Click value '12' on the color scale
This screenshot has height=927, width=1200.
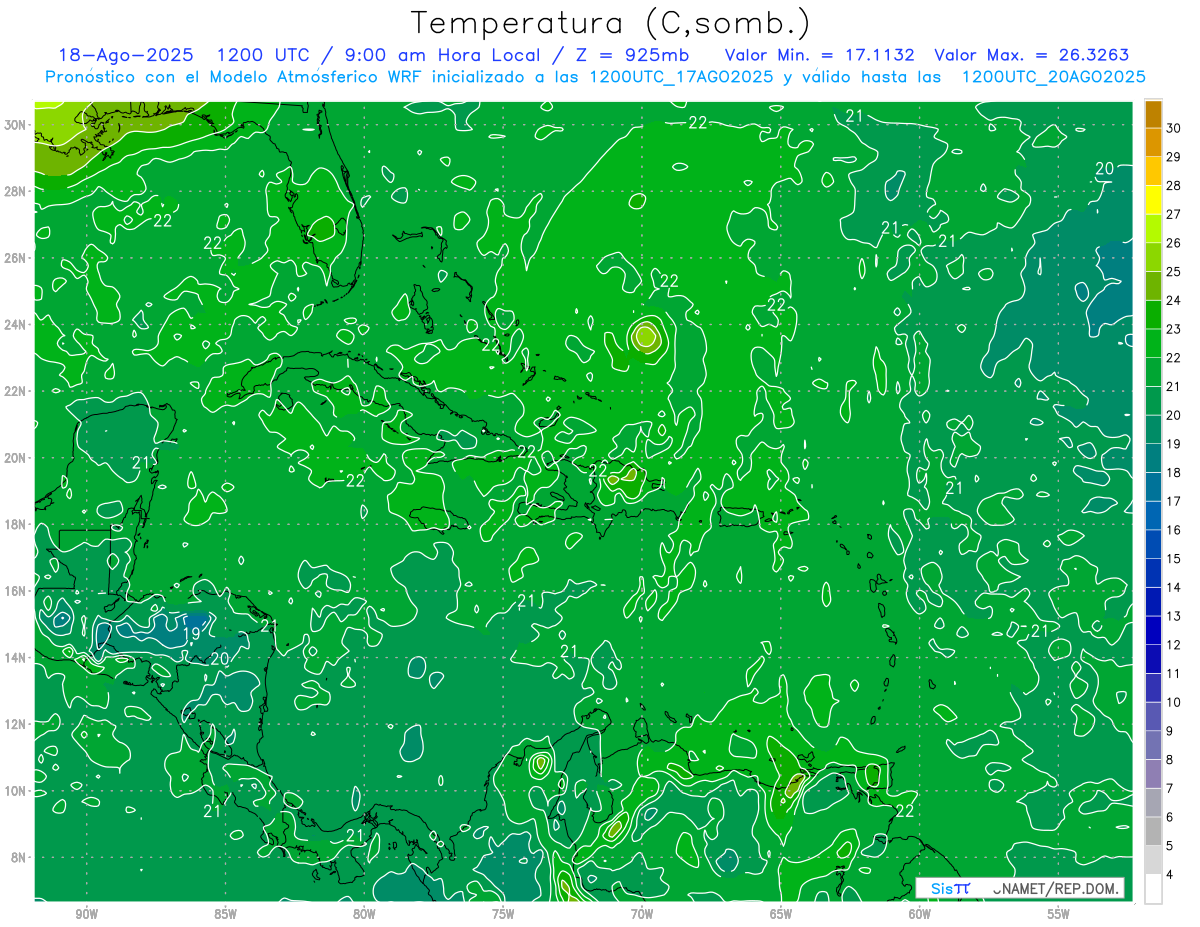click(1174, 645)
